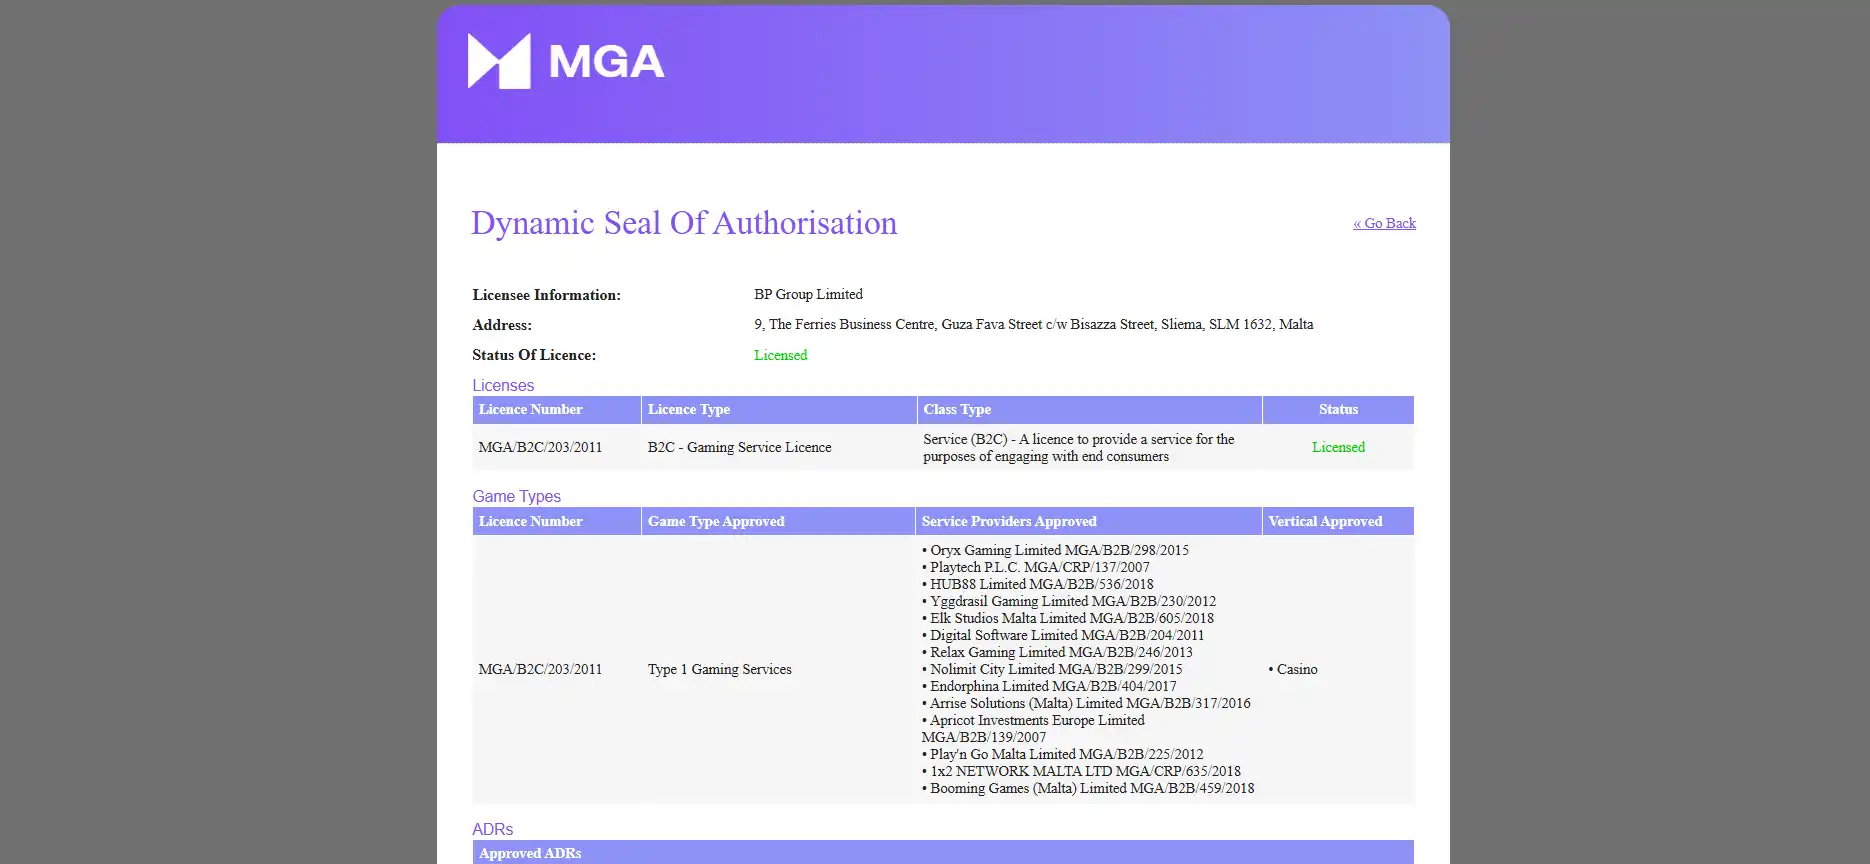Click the Licenses section heading
1870x864 pixels.
(503, 385)
